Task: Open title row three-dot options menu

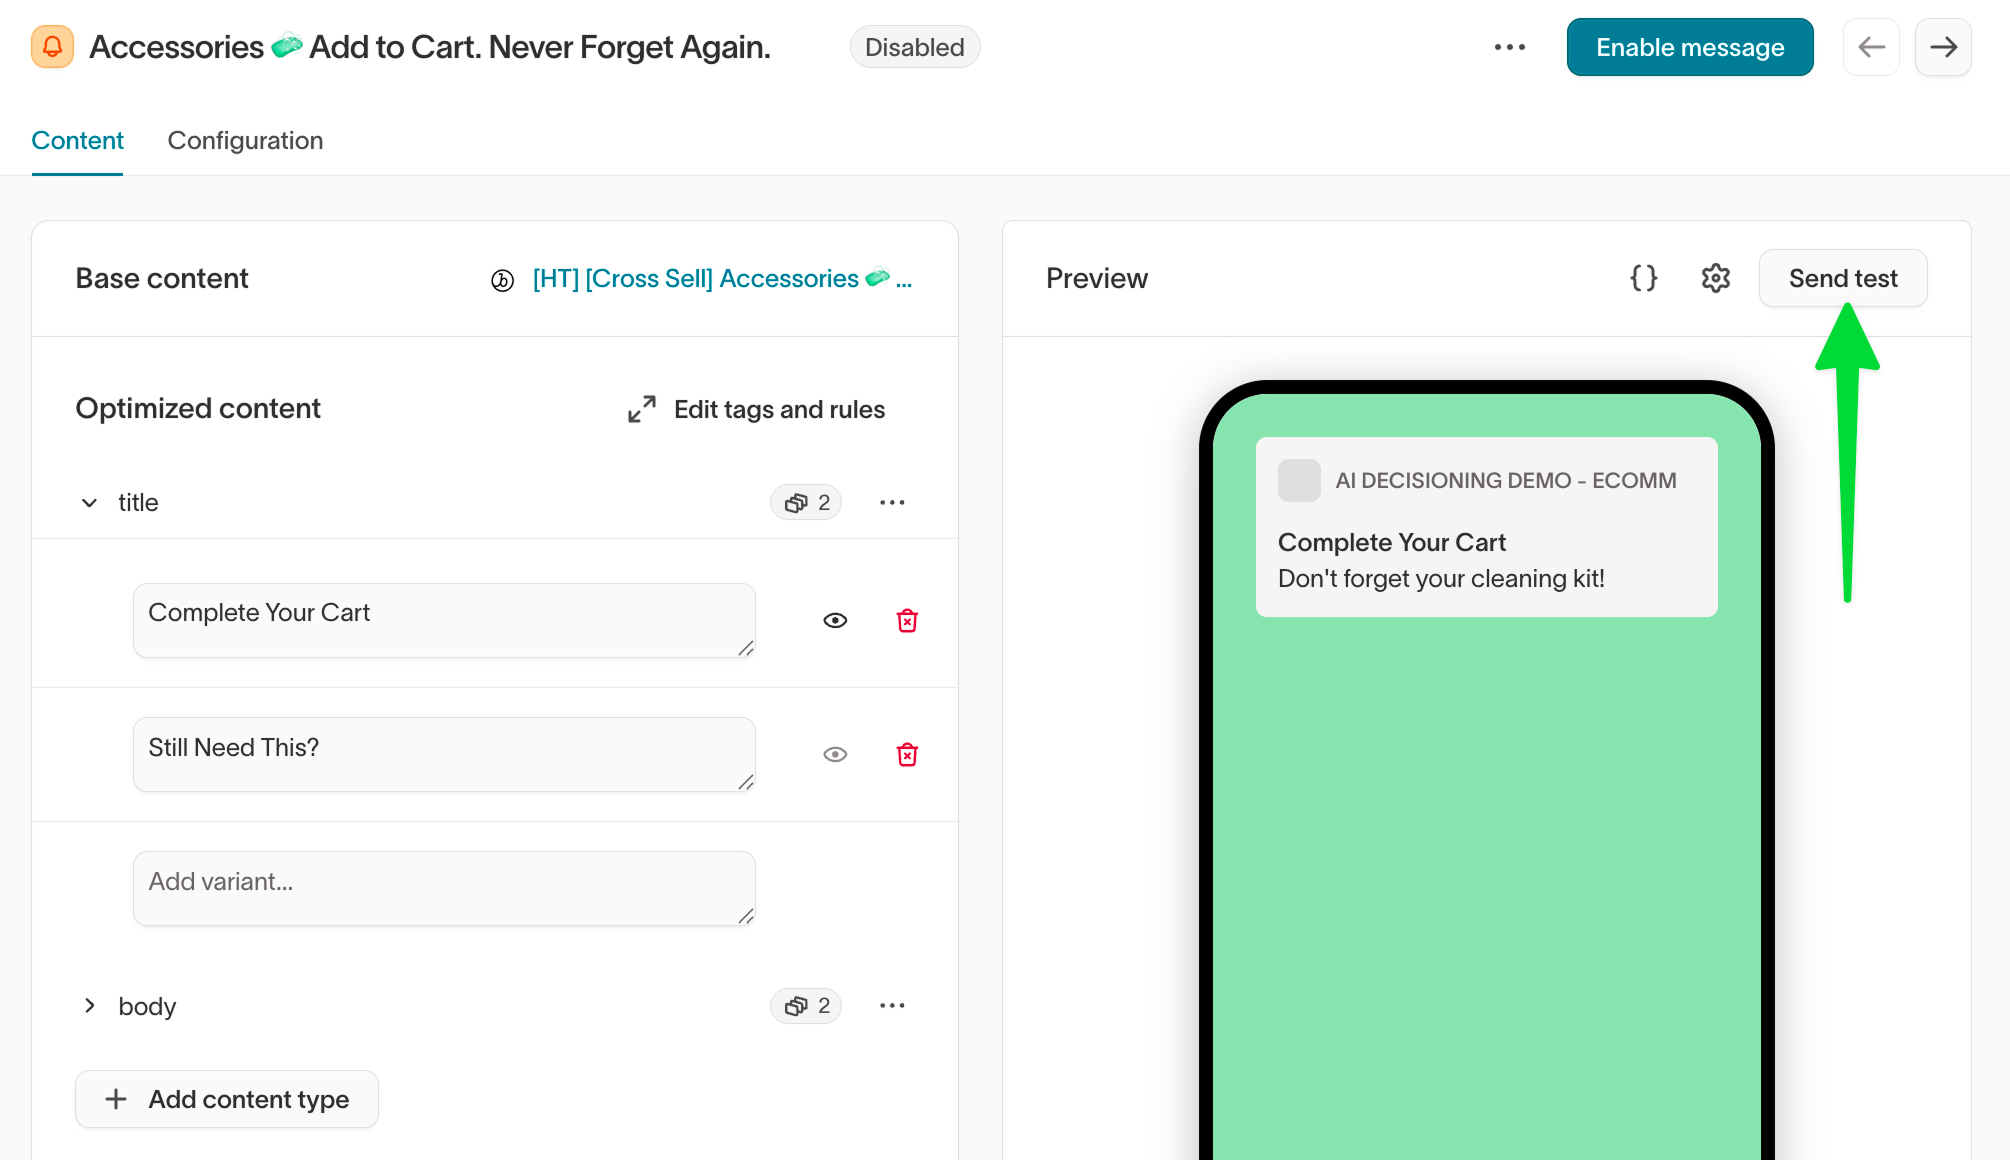Action: (x=892, y=502)
